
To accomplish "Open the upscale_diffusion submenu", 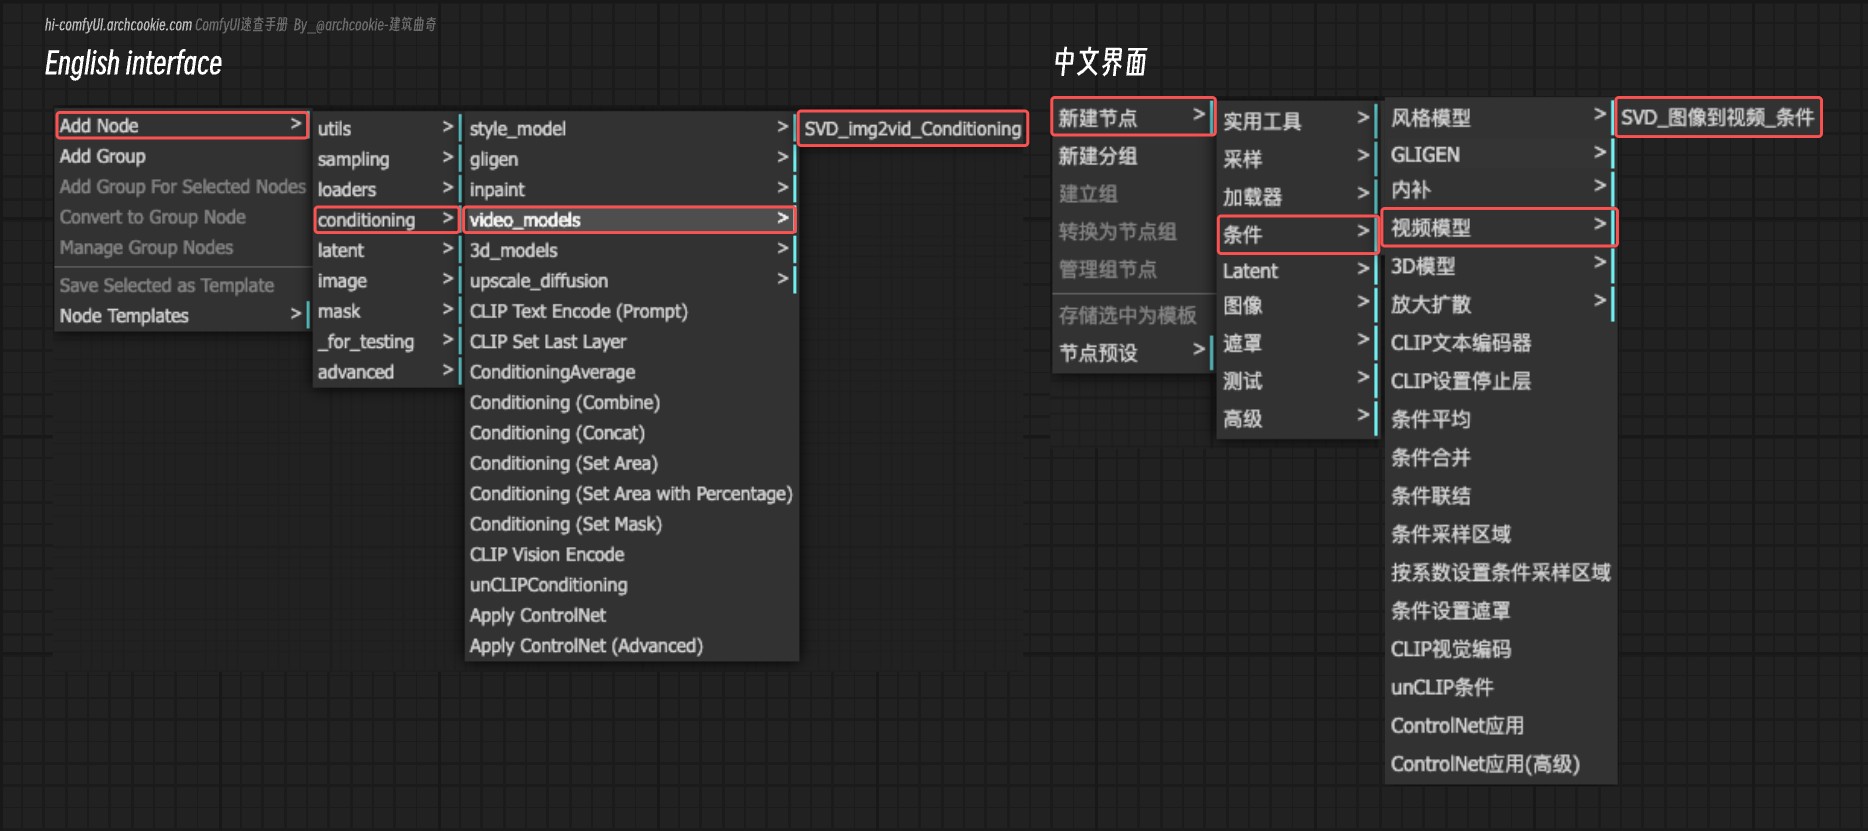I will [631, 281].
